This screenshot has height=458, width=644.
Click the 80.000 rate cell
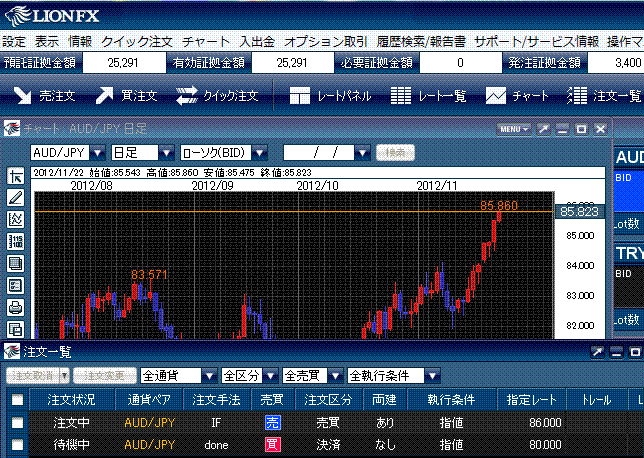tap(545, 444)
